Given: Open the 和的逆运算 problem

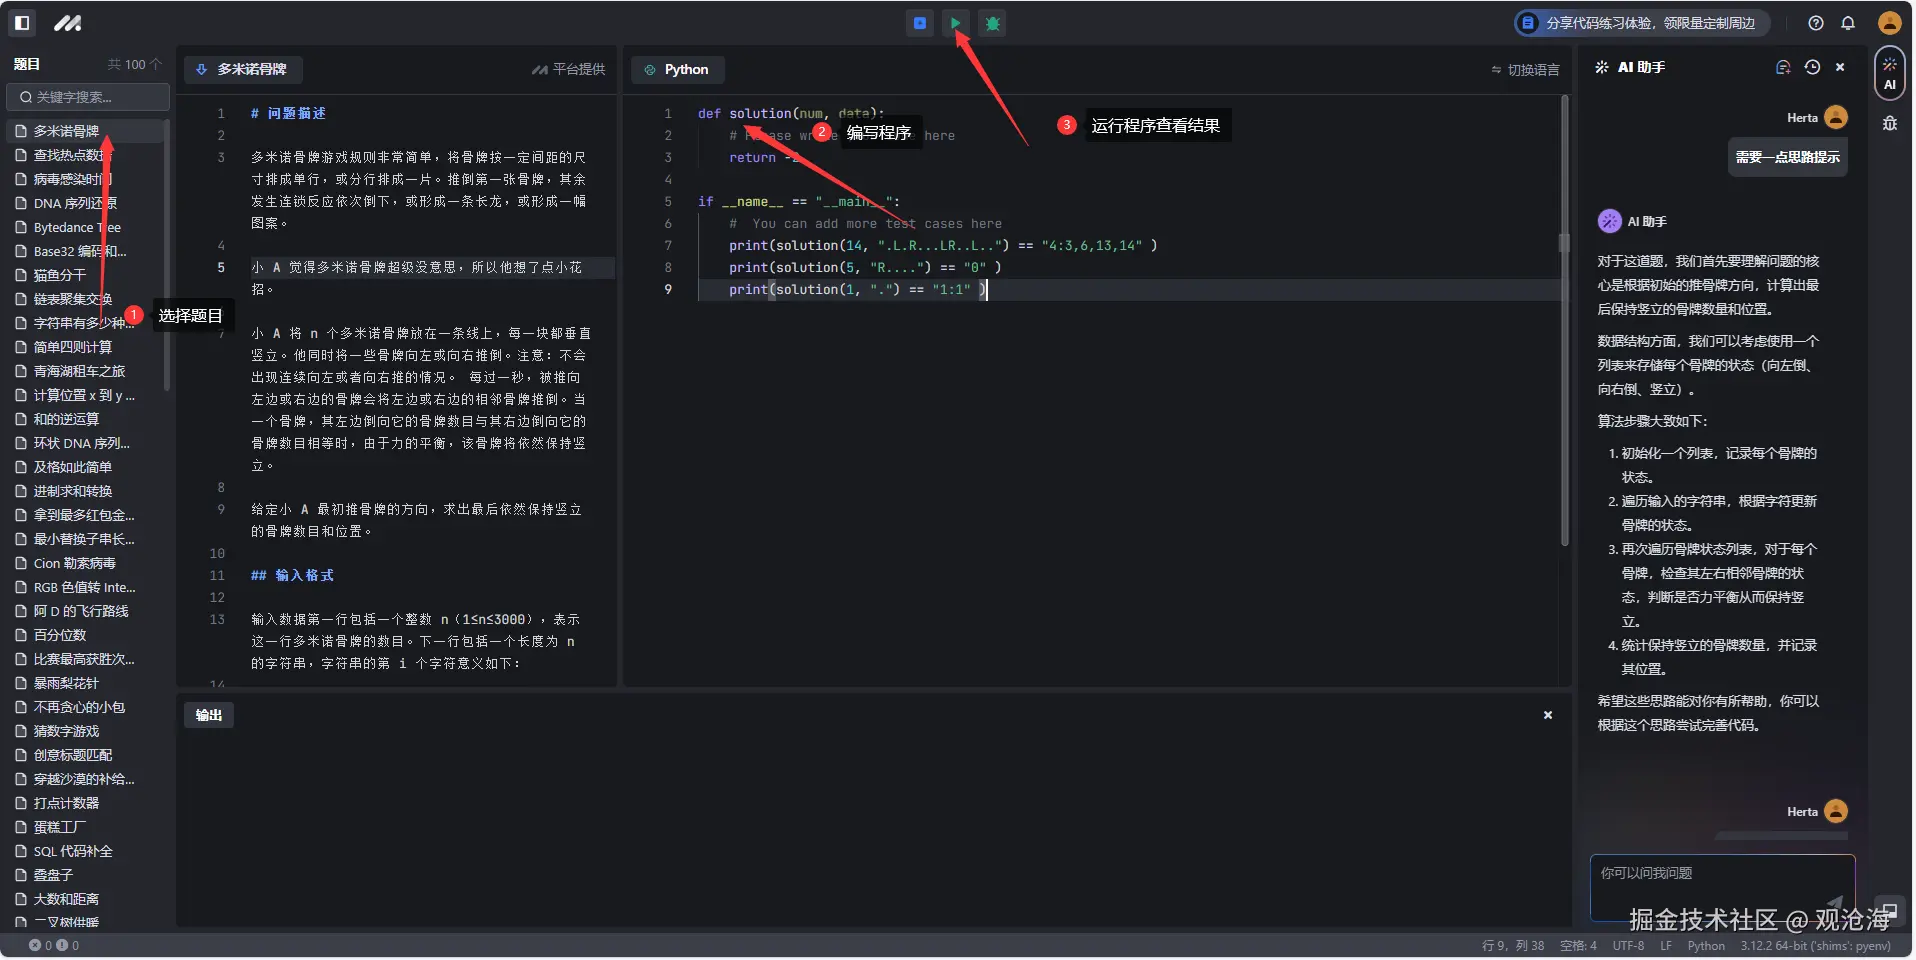Looking at the screenshot, I should 84,419.
